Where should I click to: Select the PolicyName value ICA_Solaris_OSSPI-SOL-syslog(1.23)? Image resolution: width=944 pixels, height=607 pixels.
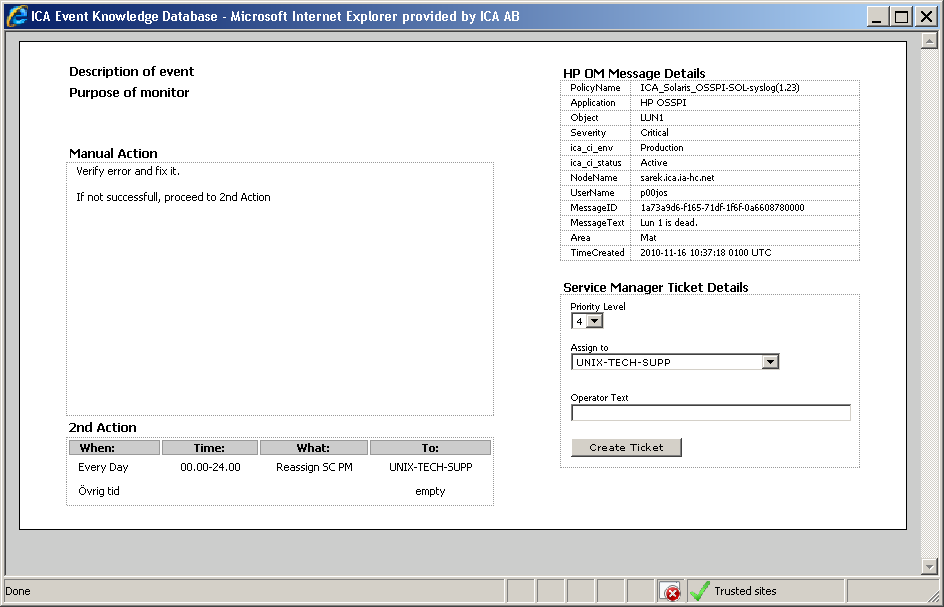click(719, 87)
